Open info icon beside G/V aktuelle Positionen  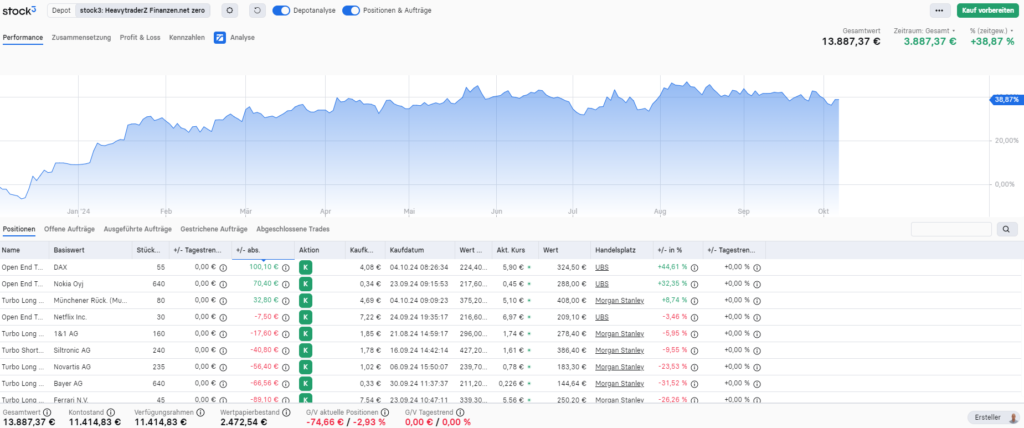tap(385, 412)
